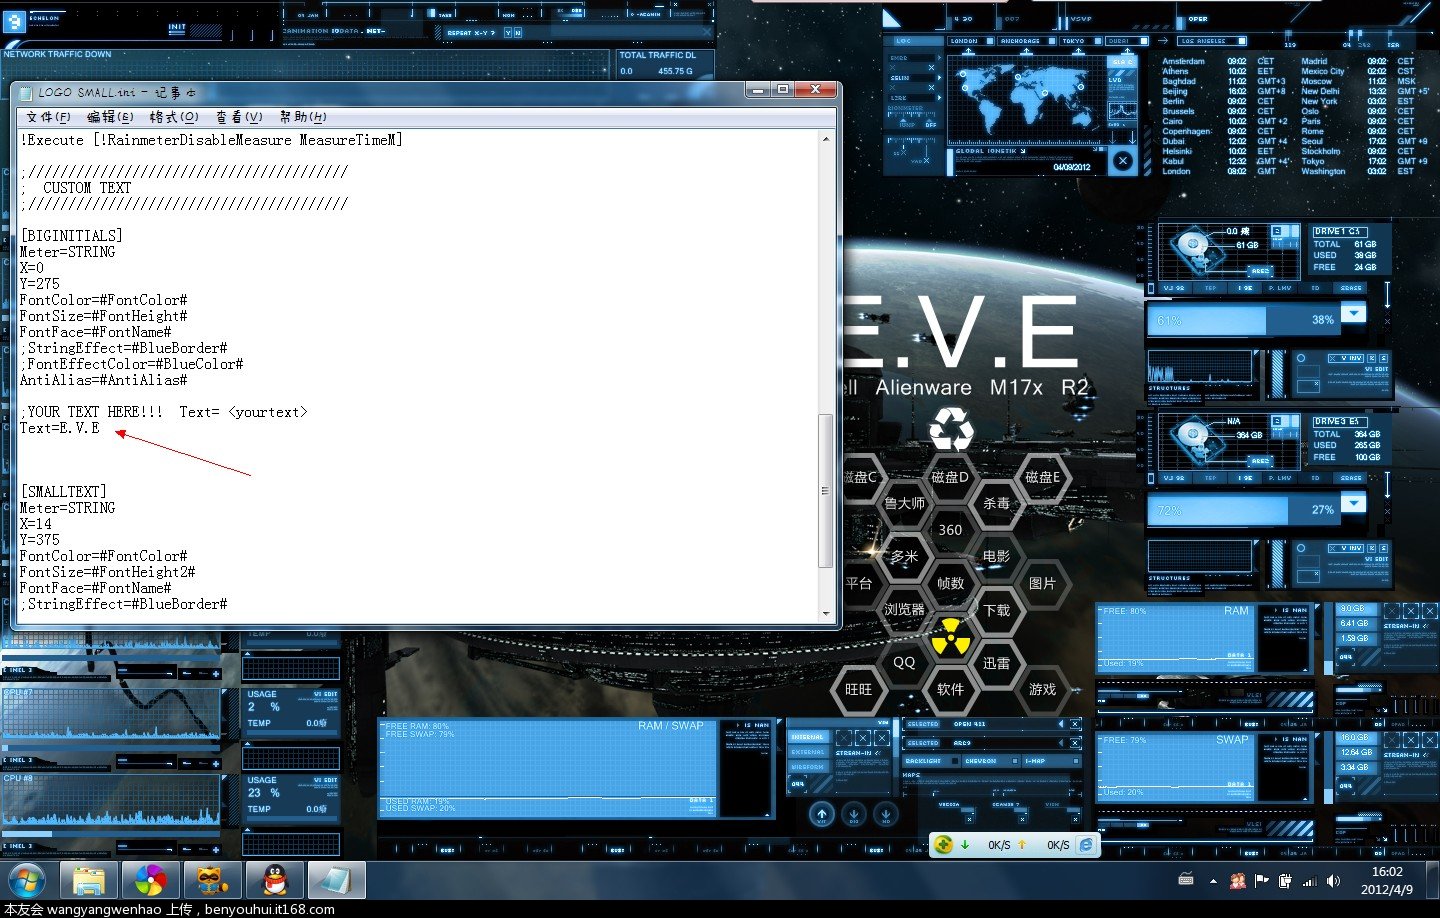The height and width of the screenshot is (918, 1440).
Task: Open the 电影 hexagon shortcut
Action: pyautogui.click(x=996, y=556)
